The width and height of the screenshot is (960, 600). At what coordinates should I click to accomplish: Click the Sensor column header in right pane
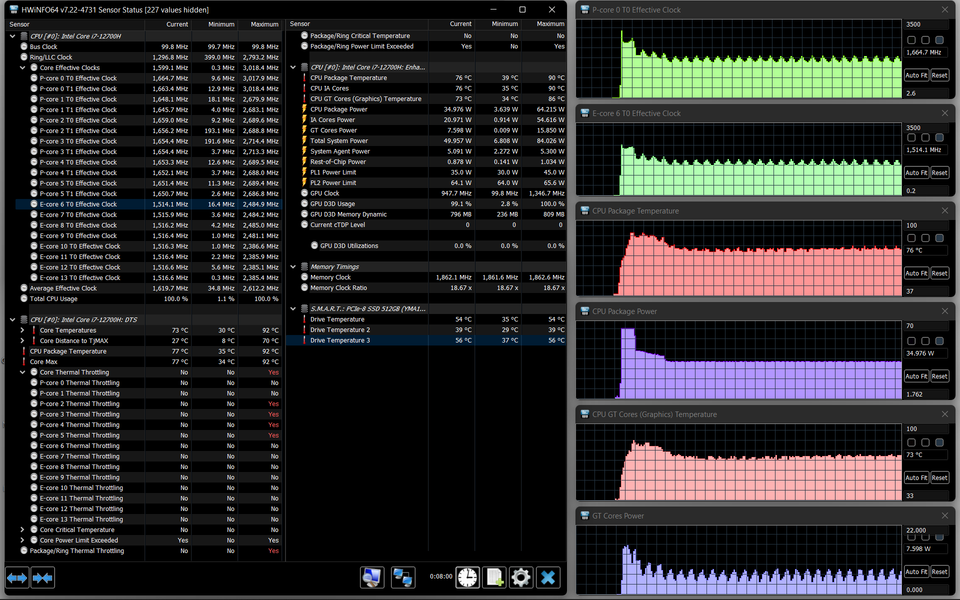[x=300, y=24]
